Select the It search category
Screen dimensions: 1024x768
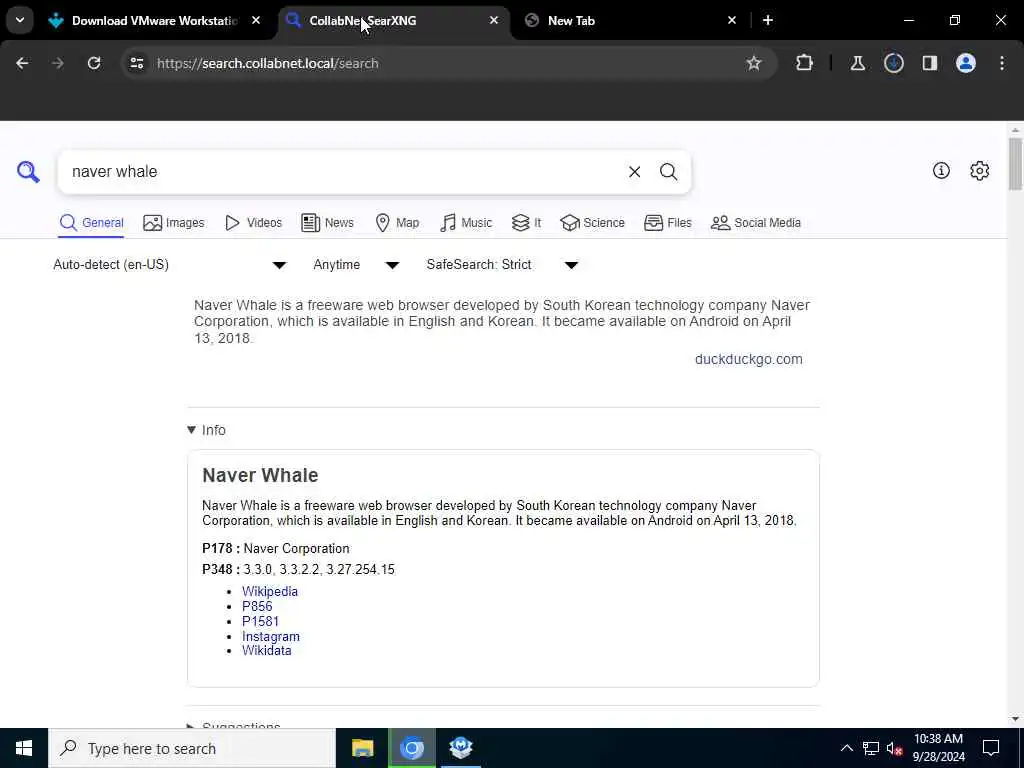click(526, 223)
